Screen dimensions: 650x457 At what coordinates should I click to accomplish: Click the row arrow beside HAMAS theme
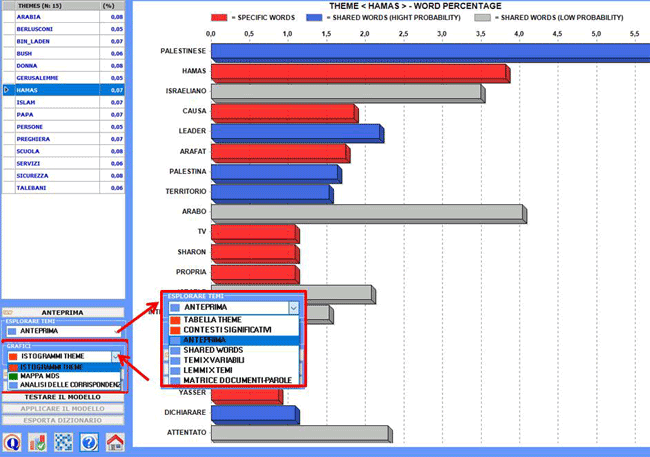click(x=6, y=90)
